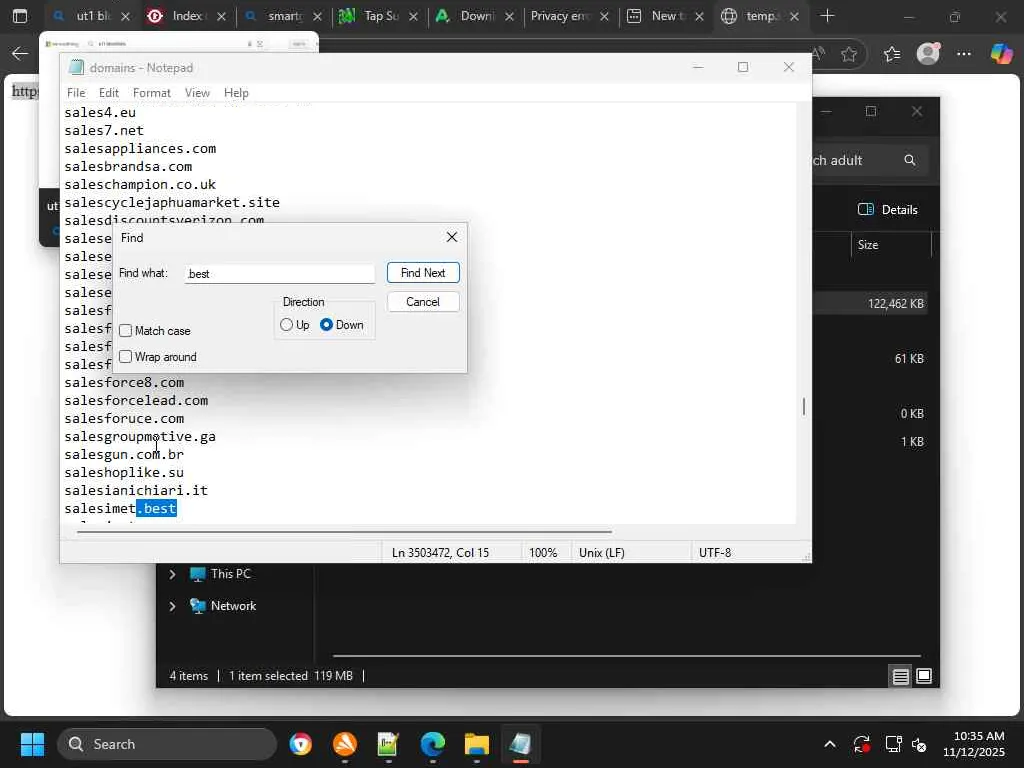The width and height of the screenshot is (1024, 768).
Task: Click Find Next in the Find dialog
Action: 423,273
